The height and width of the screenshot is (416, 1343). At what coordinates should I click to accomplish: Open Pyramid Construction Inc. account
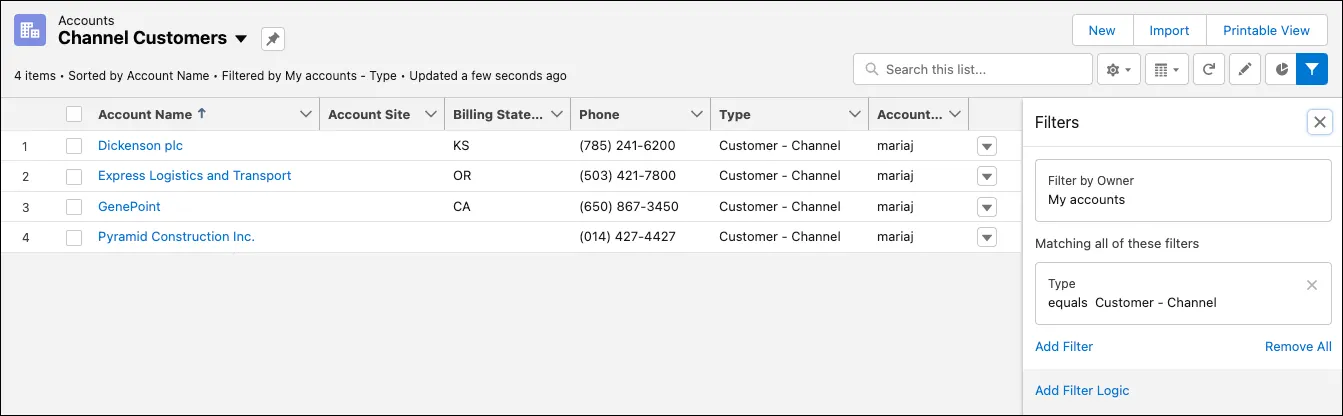(x=176, y=237)
